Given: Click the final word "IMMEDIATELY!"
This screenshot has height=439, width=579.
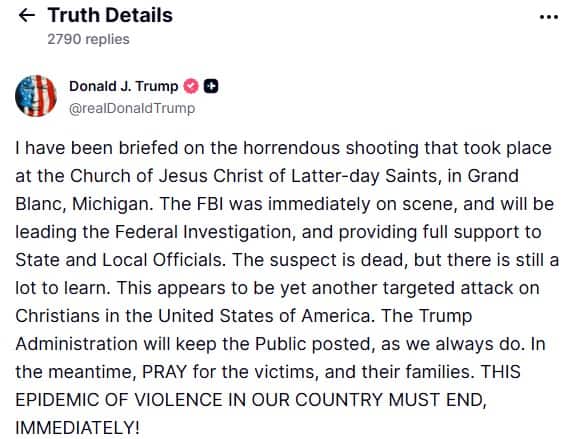Looking at the screenshot, I should point(78,428).
